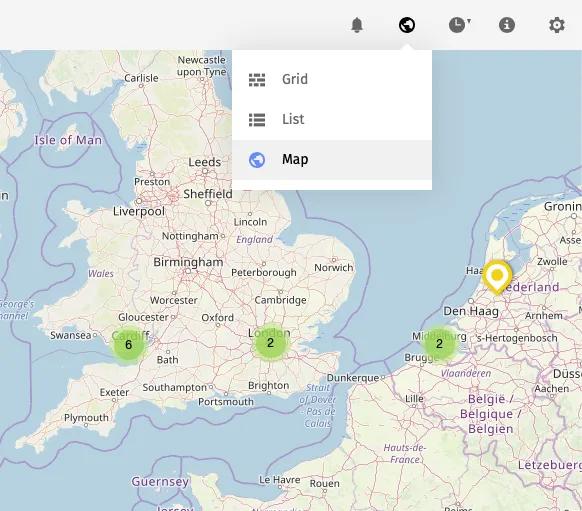
Task: Click the Exeter map label
Action: click(114, 392)
